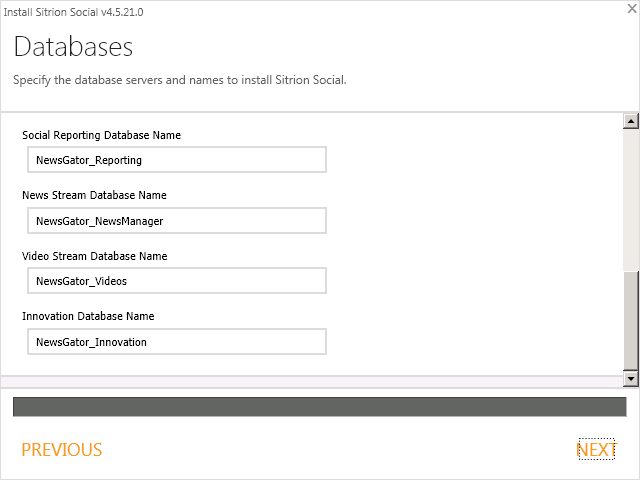Select the Video Stream Database Name field
This screenshot has width=640, height=480.
point(177,281)
